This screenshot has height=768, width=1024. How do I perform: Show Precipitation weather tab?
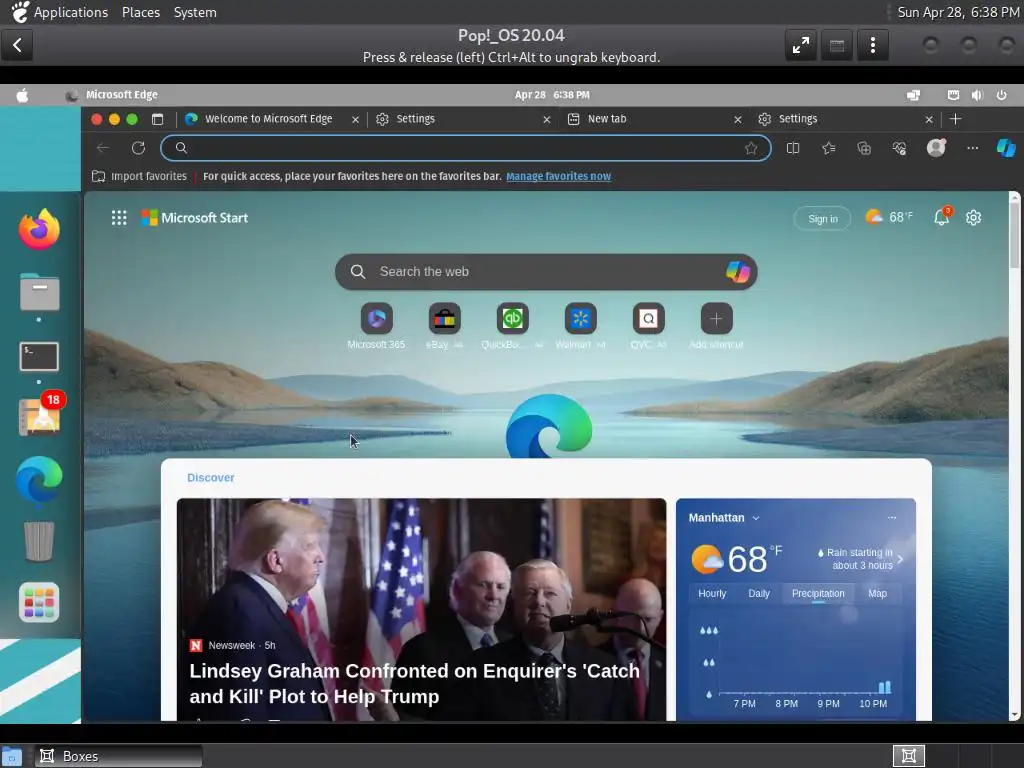[818, 594]
